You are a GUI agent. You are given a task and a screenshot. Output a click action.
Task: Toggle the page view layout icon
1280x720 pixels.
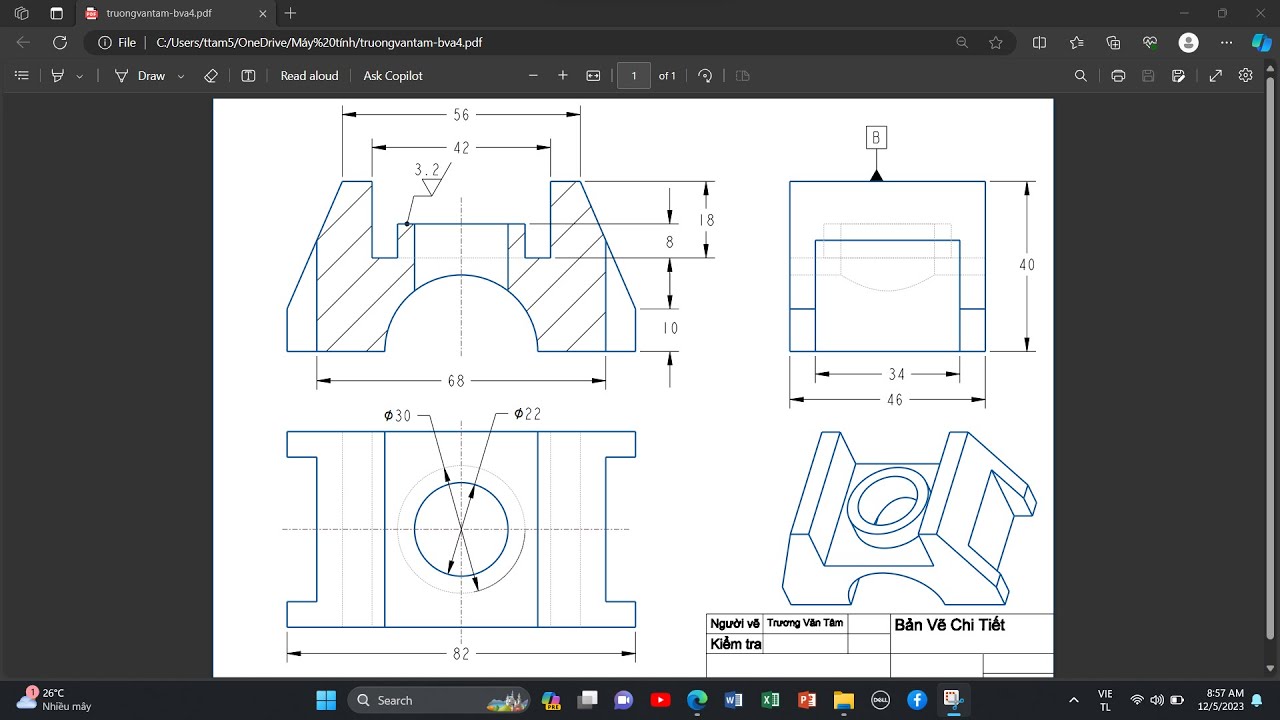tap(249, 76)
